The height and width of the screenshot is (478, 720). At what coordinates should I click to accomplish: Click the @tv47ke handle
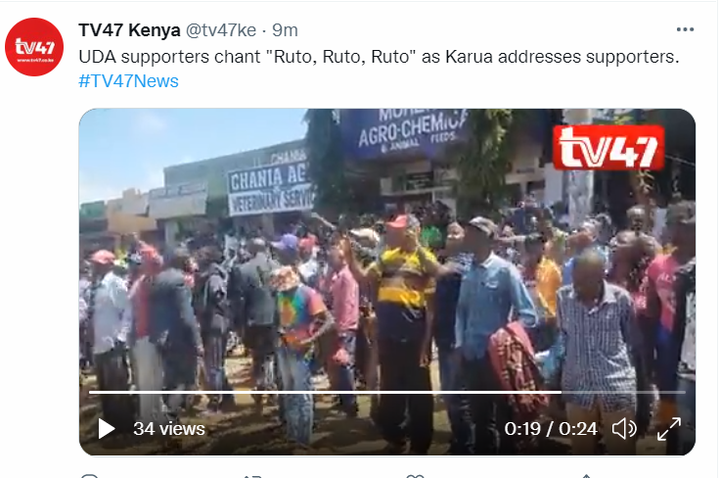pos(221,30)
